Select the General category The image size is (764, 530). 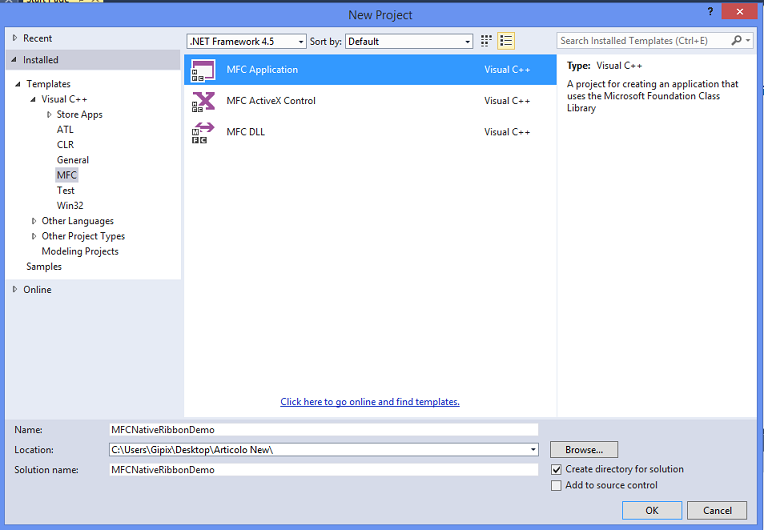click(x=73, y=160)
